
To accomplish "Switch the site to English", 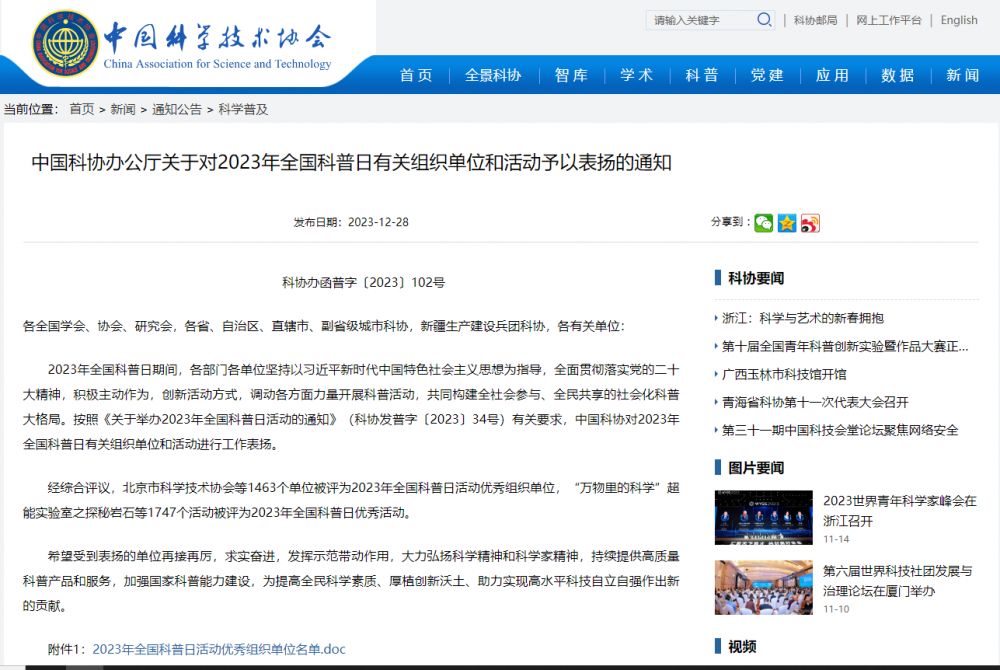I will click(959, 20).
